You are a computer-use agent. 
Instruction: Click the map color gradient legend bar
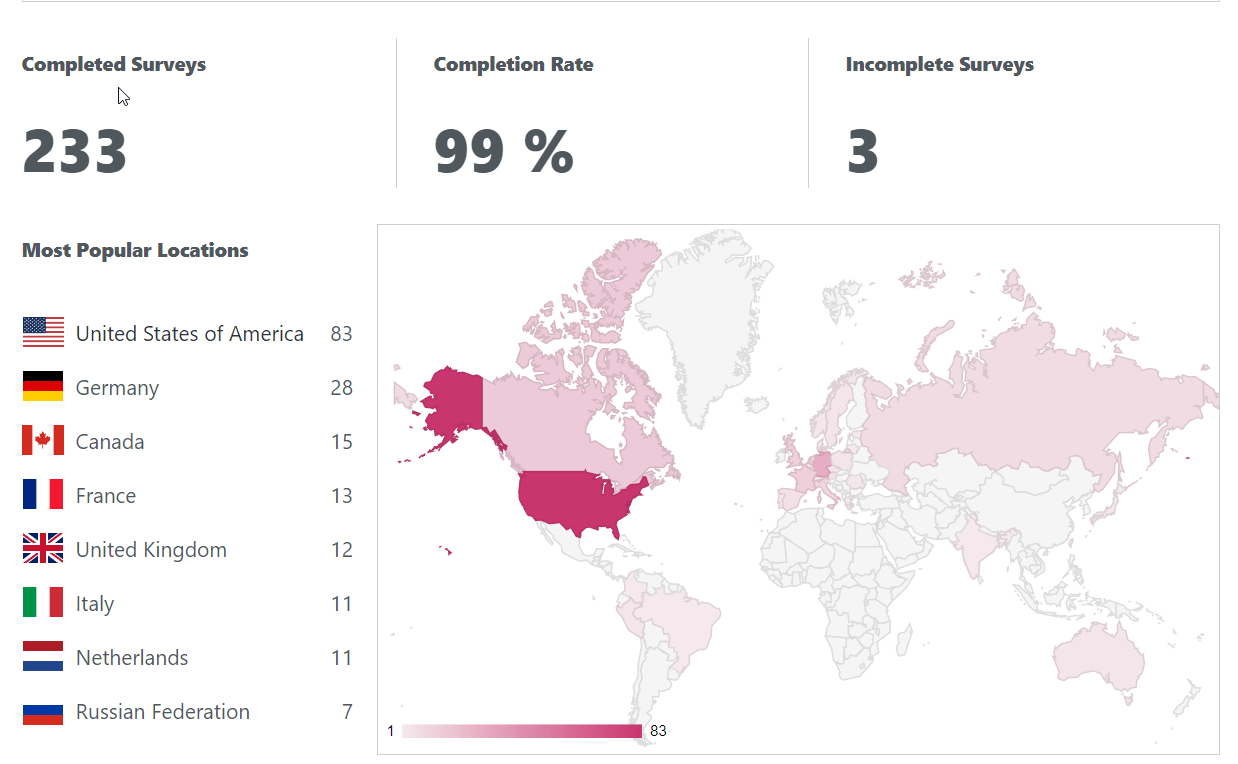pos(521,731)
